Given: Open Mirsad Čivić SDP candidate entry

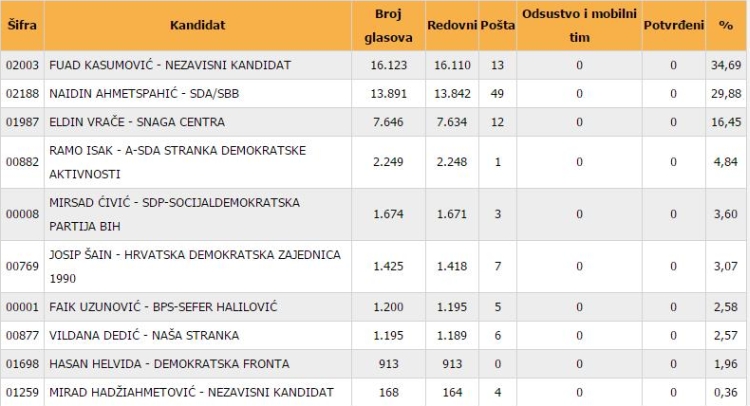Looking at the screenshot, I should [174, 213].
